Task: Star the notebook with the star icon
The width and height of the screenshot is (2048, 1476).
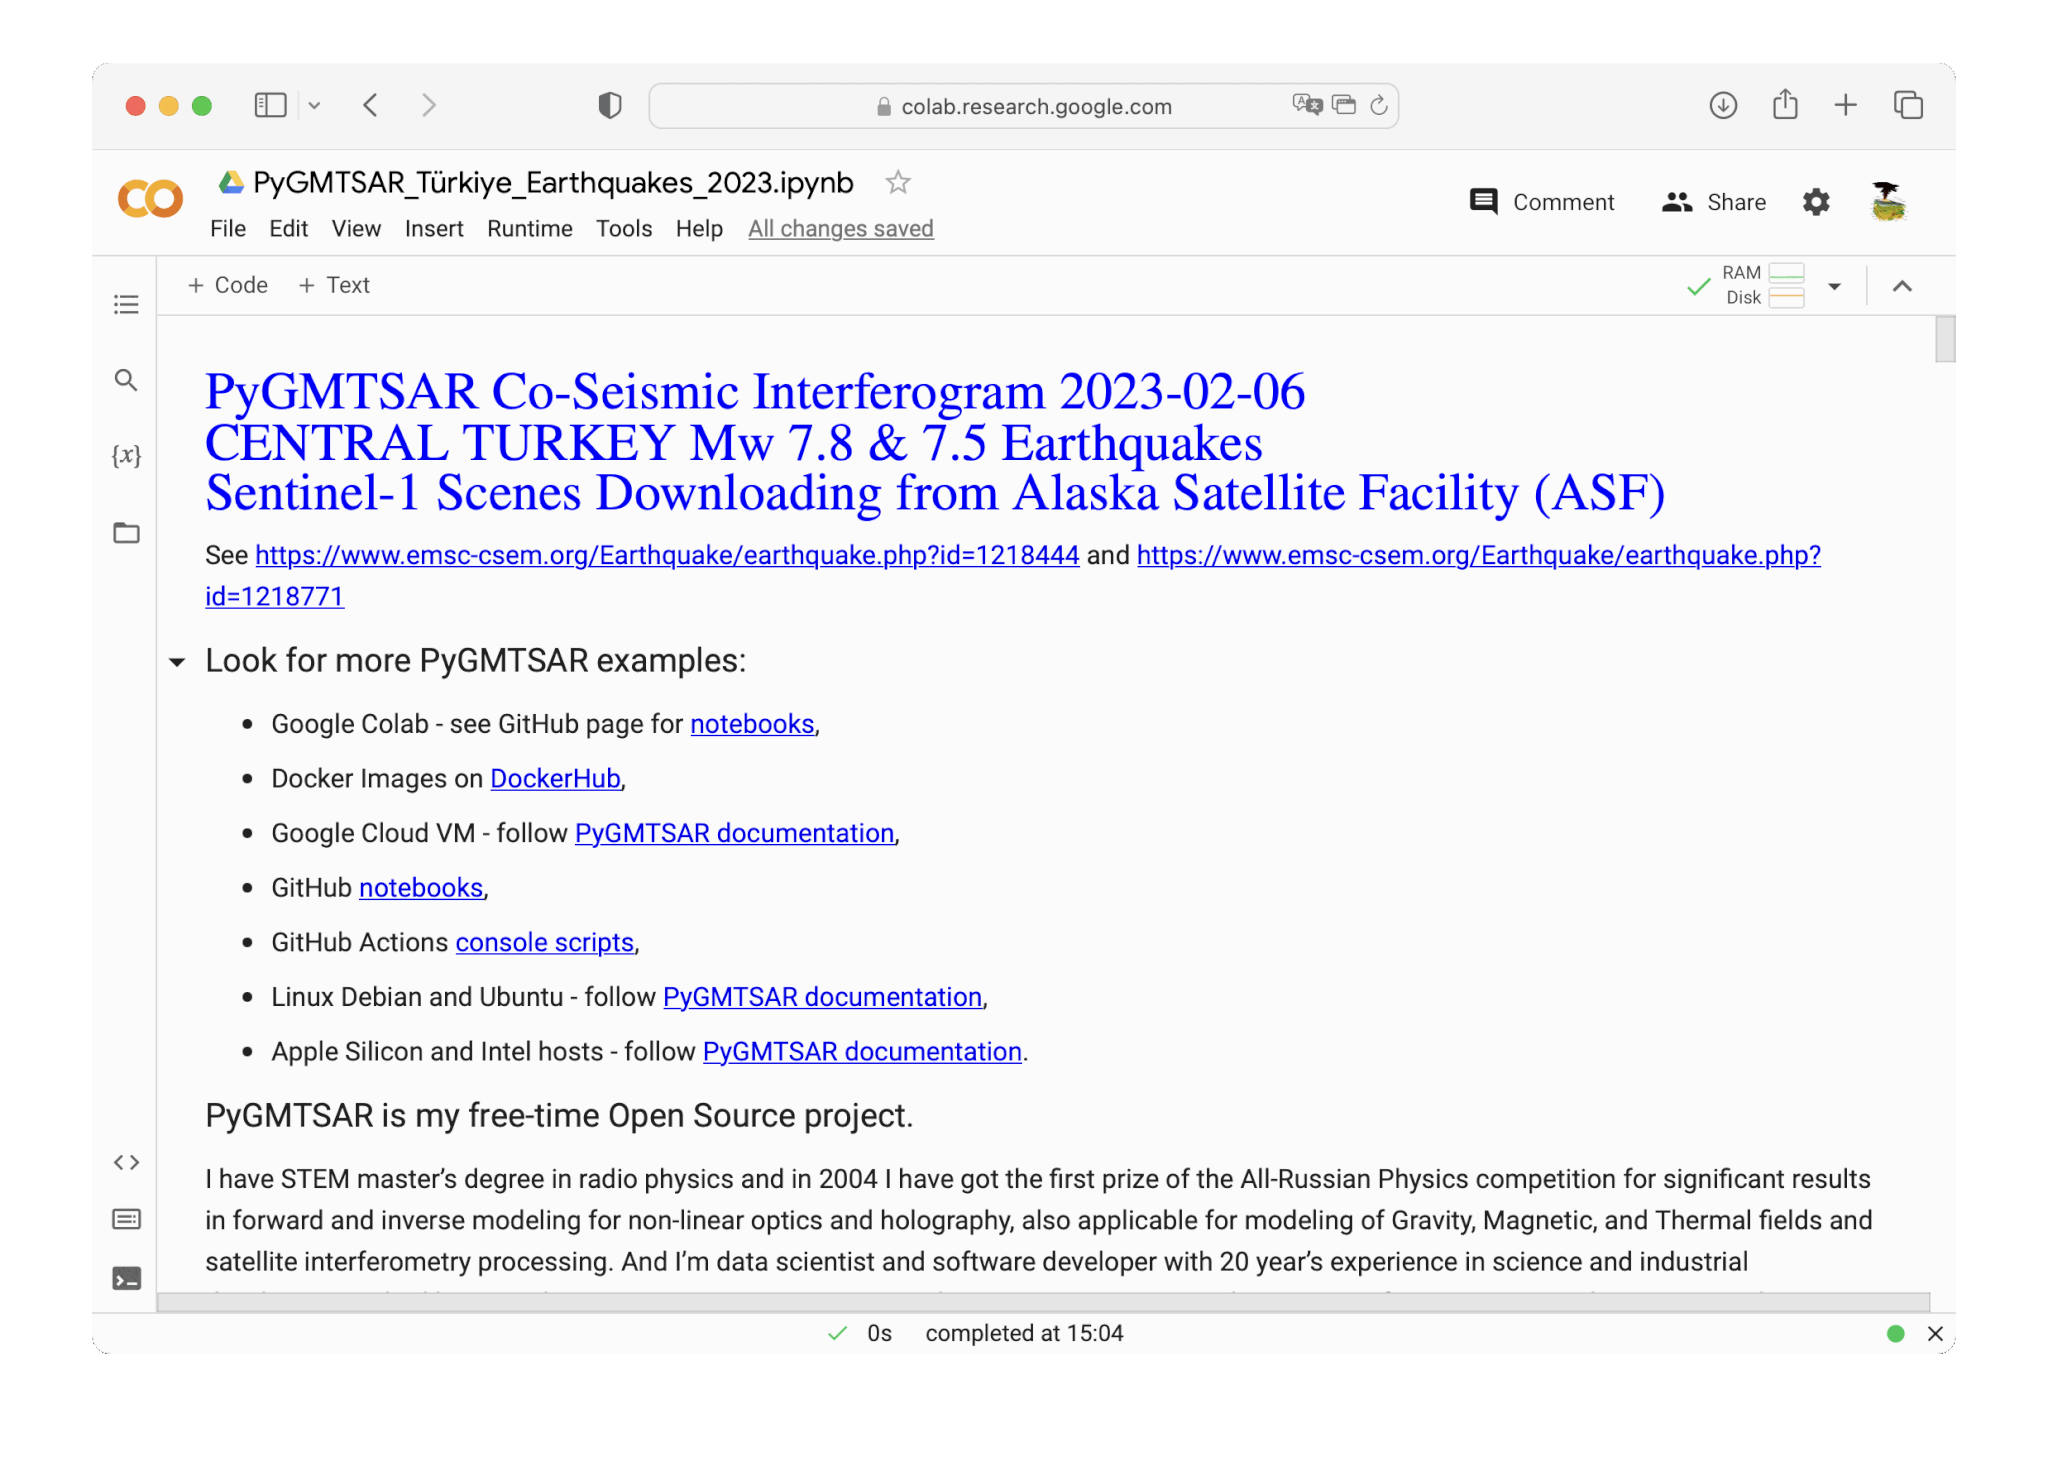Action: coord(898,182)
